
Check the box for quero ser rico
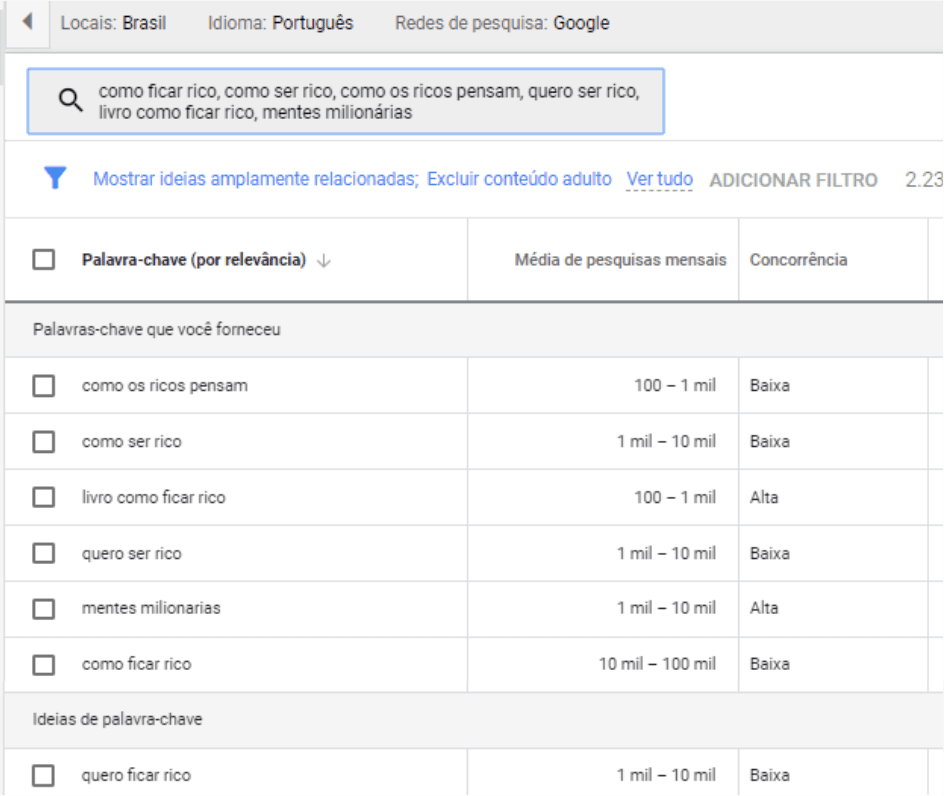(x=43, y=553)
